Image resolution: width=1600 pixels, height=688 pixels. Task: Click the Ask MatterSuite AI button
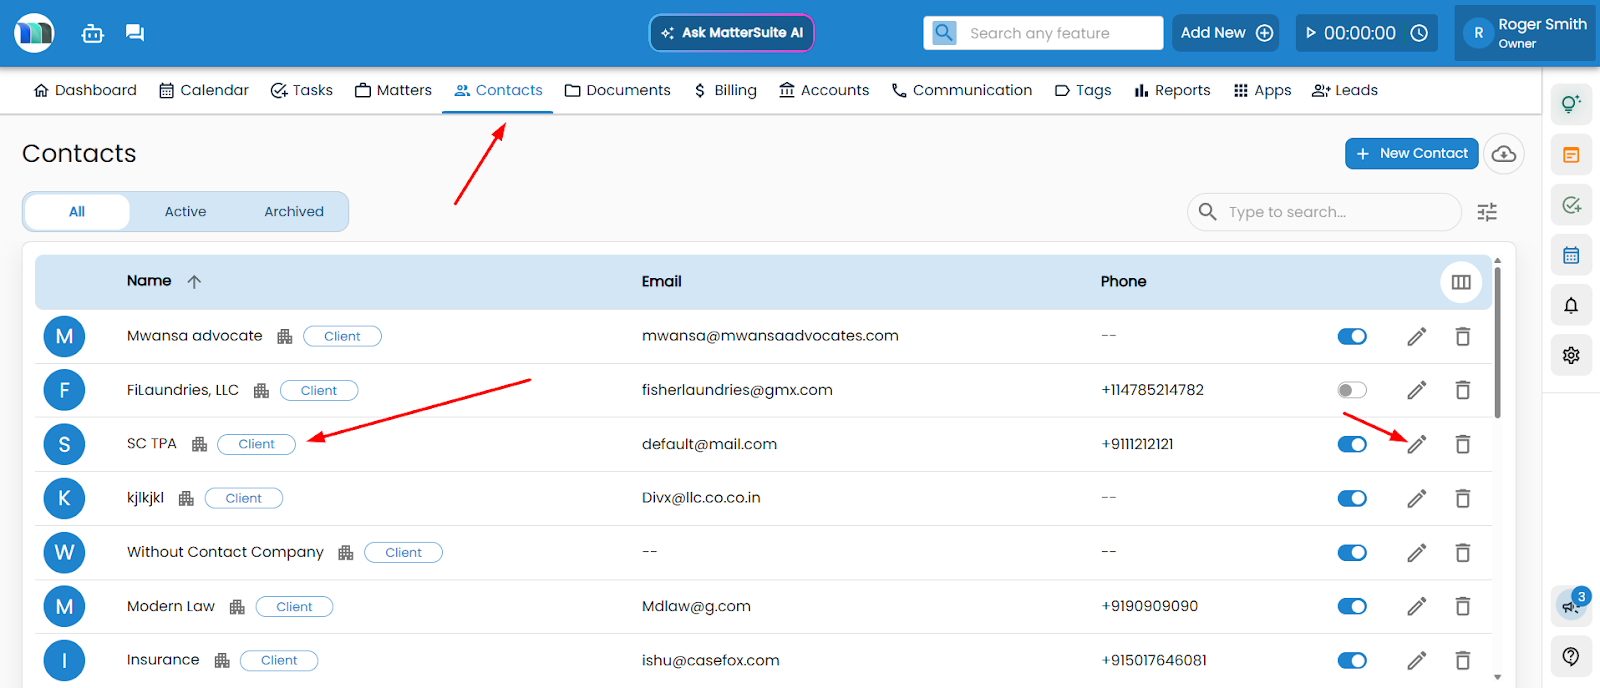tap(732, 33)
